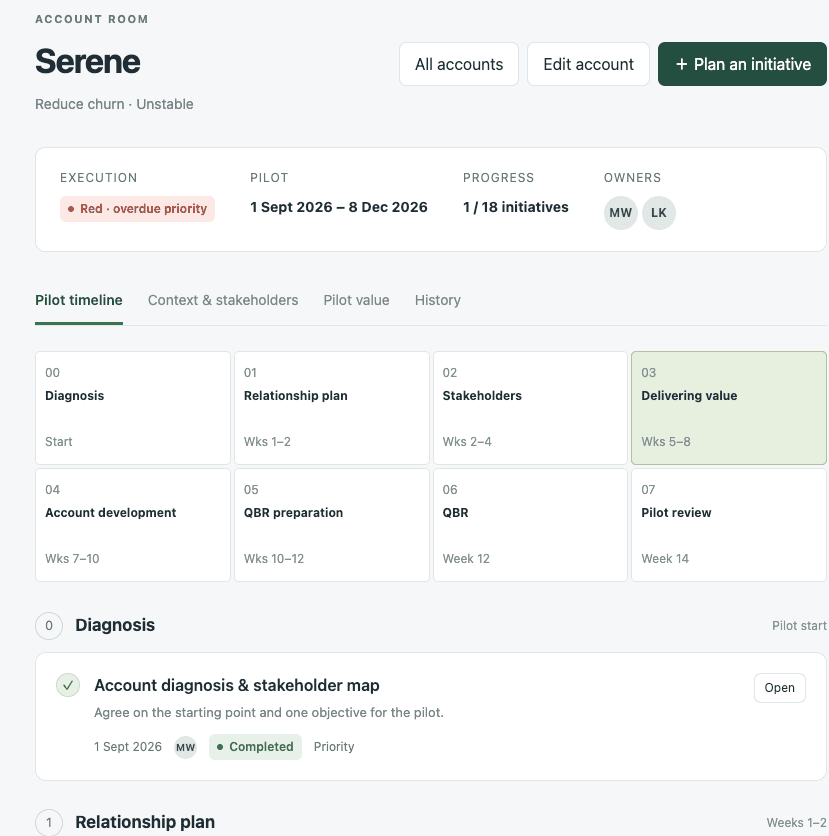Screen dimensions: 829x836
Task: Click the Edit account button
Action: tap(589, 64)
